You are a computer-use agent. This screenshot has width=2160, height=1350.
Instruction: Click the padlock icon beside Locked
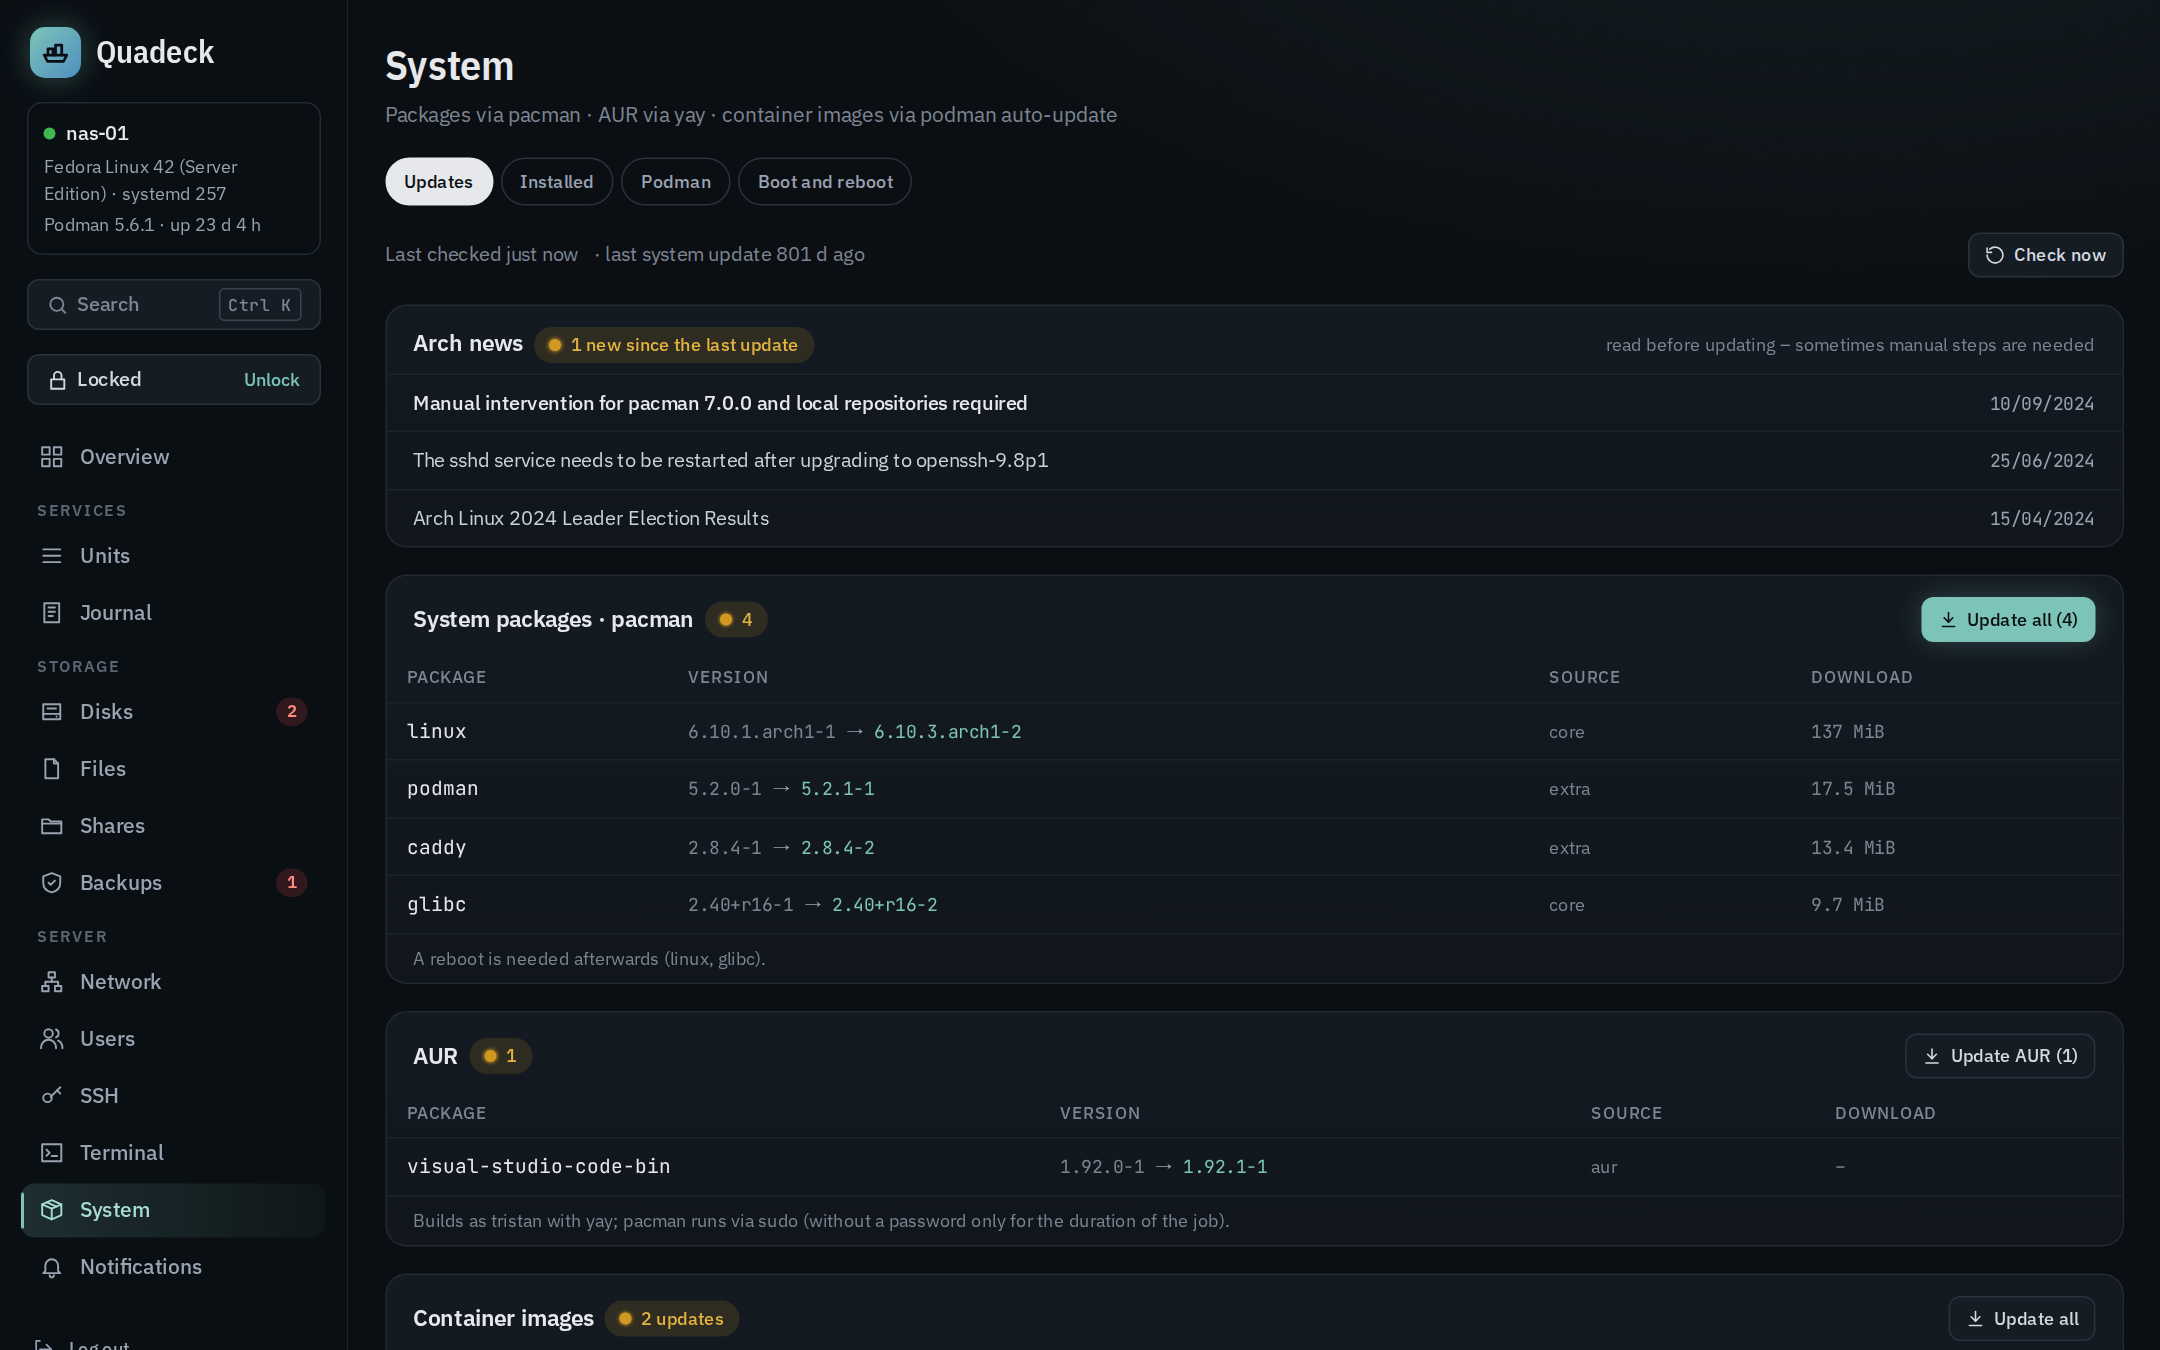[58, 380]
